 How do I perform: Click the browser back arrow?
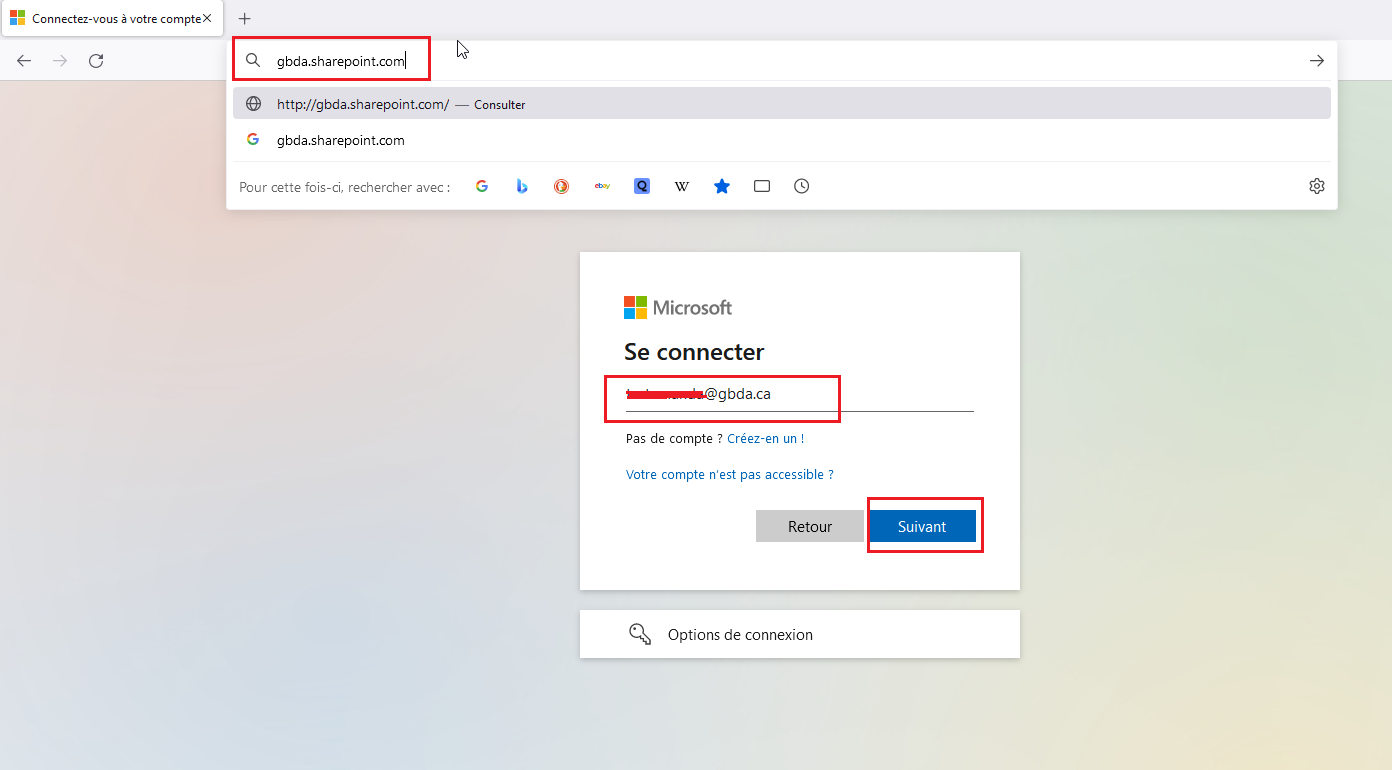24,61
